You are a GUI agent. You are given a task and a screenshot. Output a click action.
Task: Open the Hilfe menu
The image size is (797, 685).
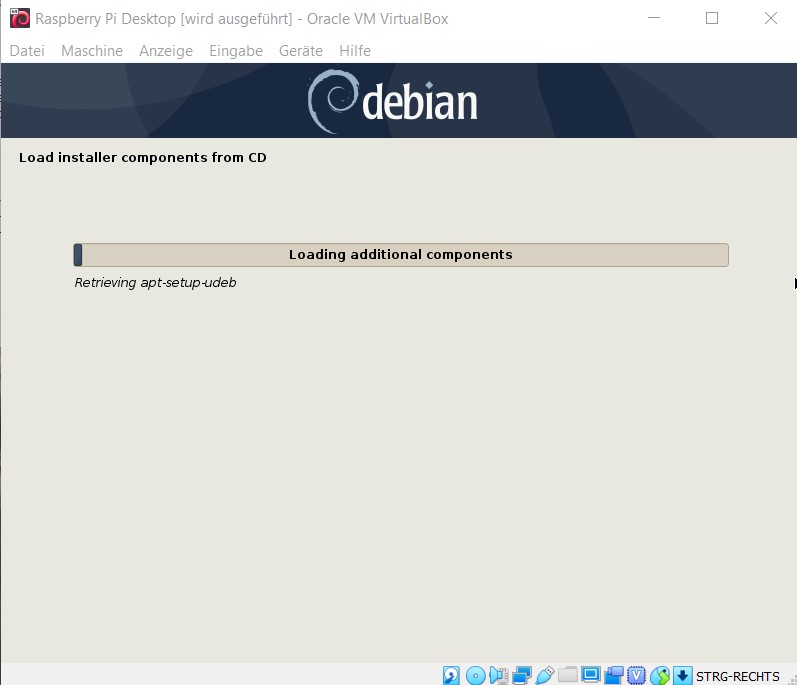355,51
